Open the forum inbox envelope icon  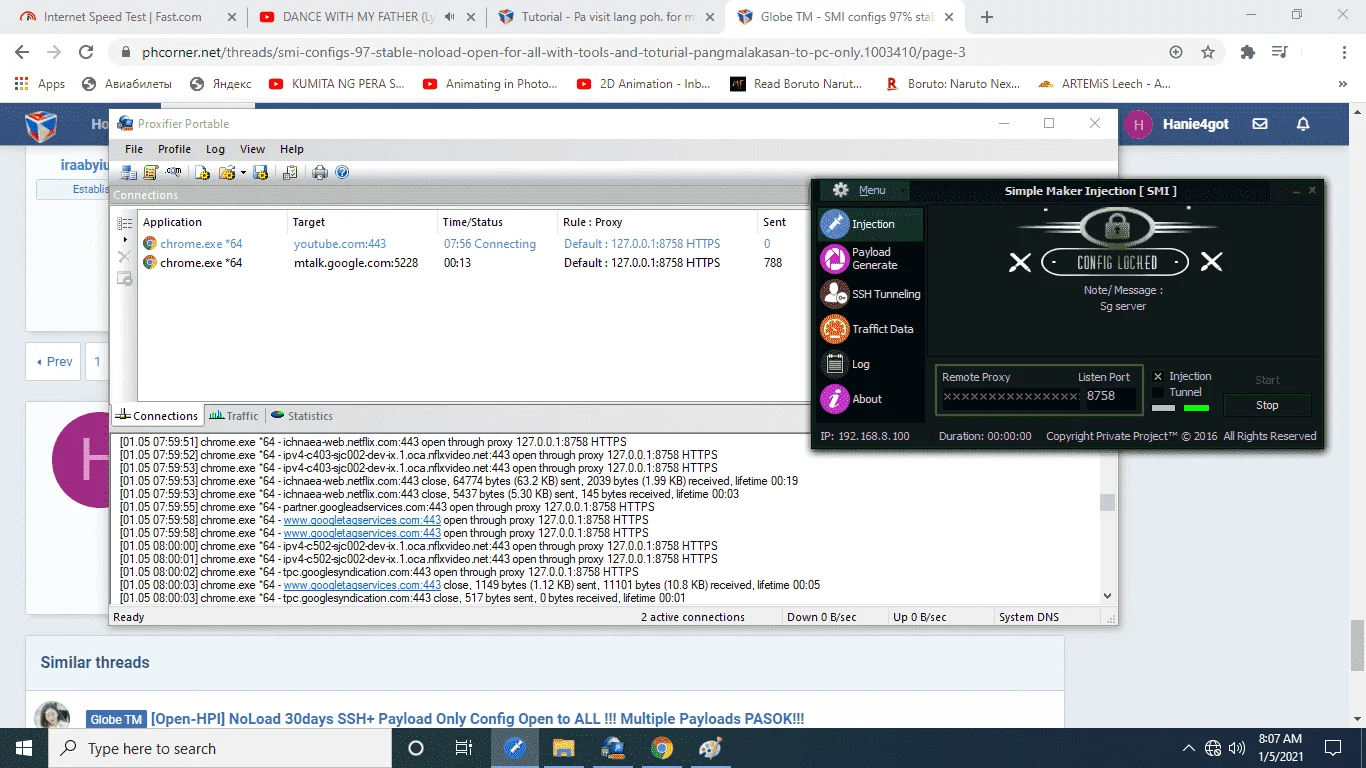(1260, 125)
